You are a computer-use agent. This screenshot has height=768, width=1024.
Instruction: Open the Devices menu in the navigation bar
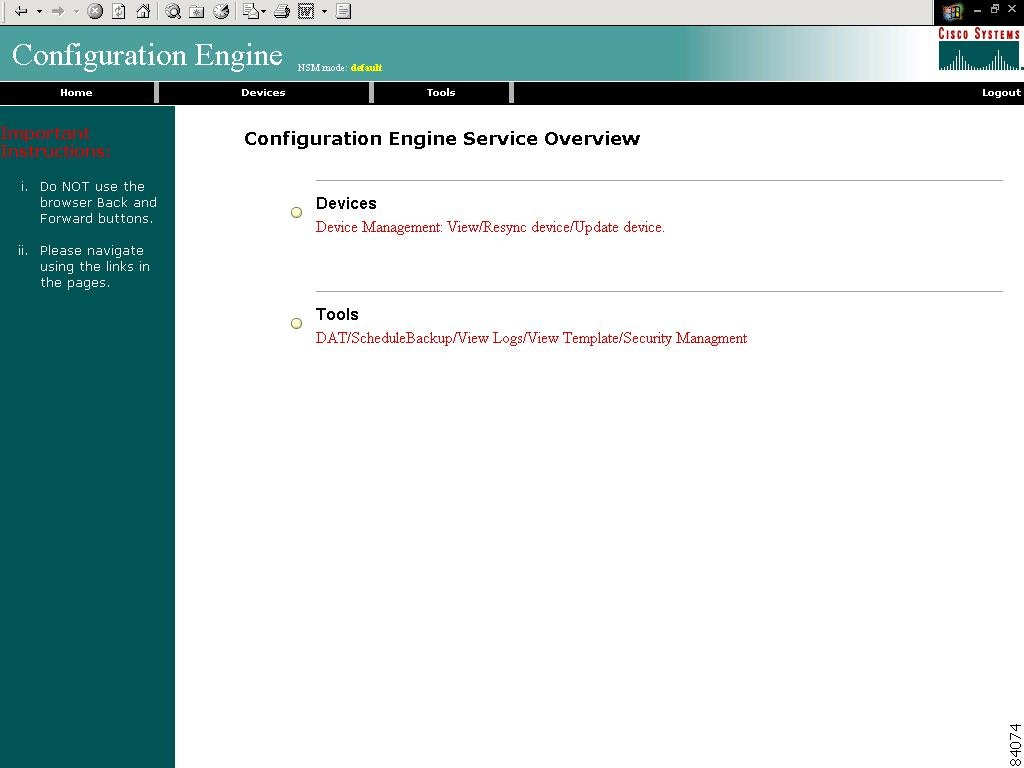263,92
